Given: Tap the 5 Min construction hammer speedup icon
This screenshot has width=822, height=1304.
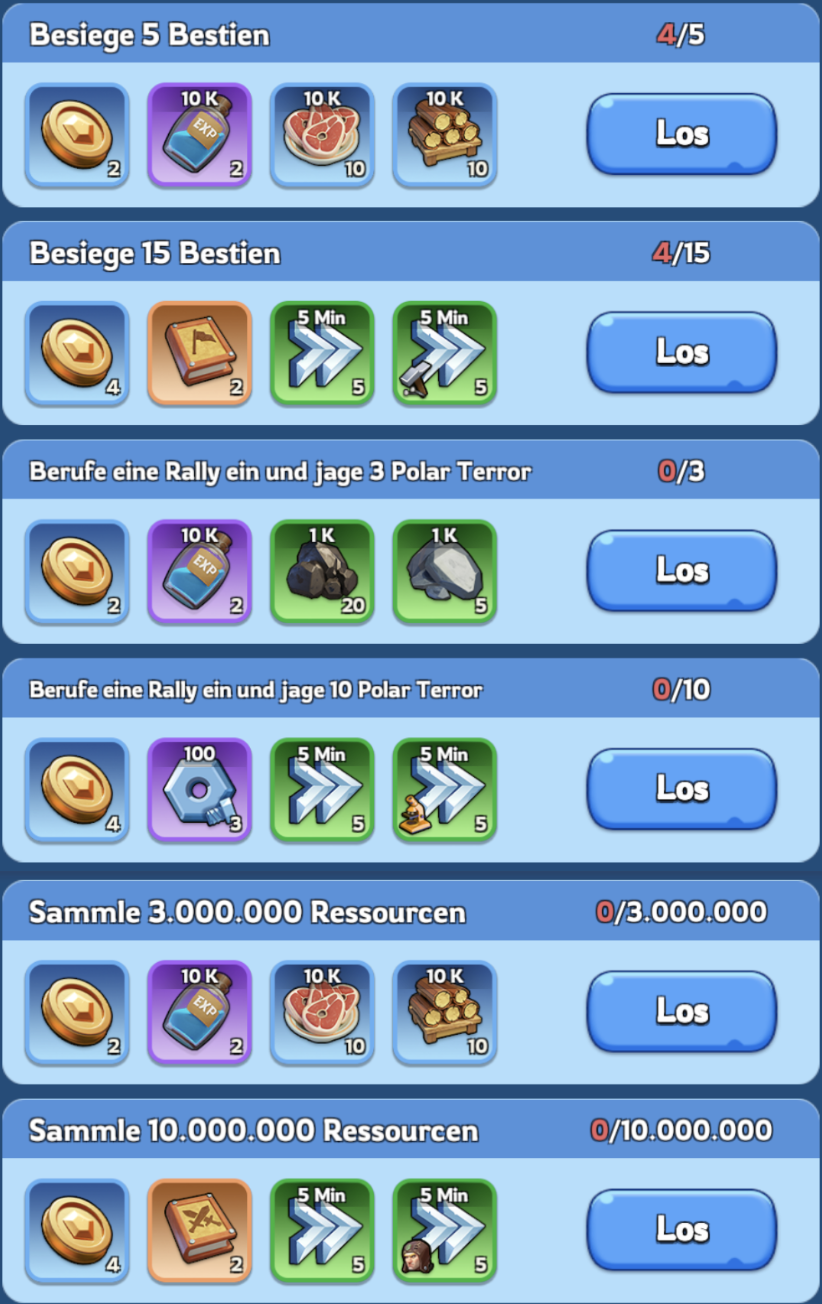Looking at the screenshot, I should pos(445,353).
